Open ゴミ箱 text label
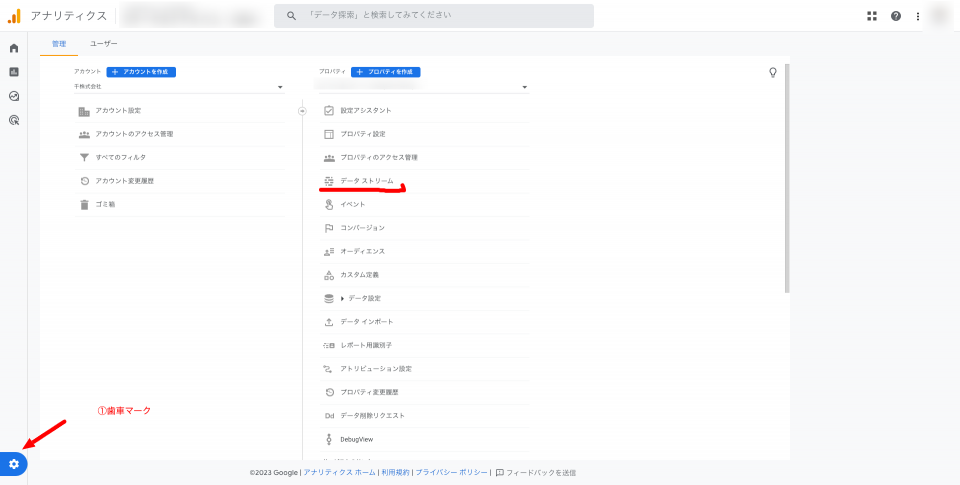The height and width of the screenshot is (485, 960). pos(105,205)
